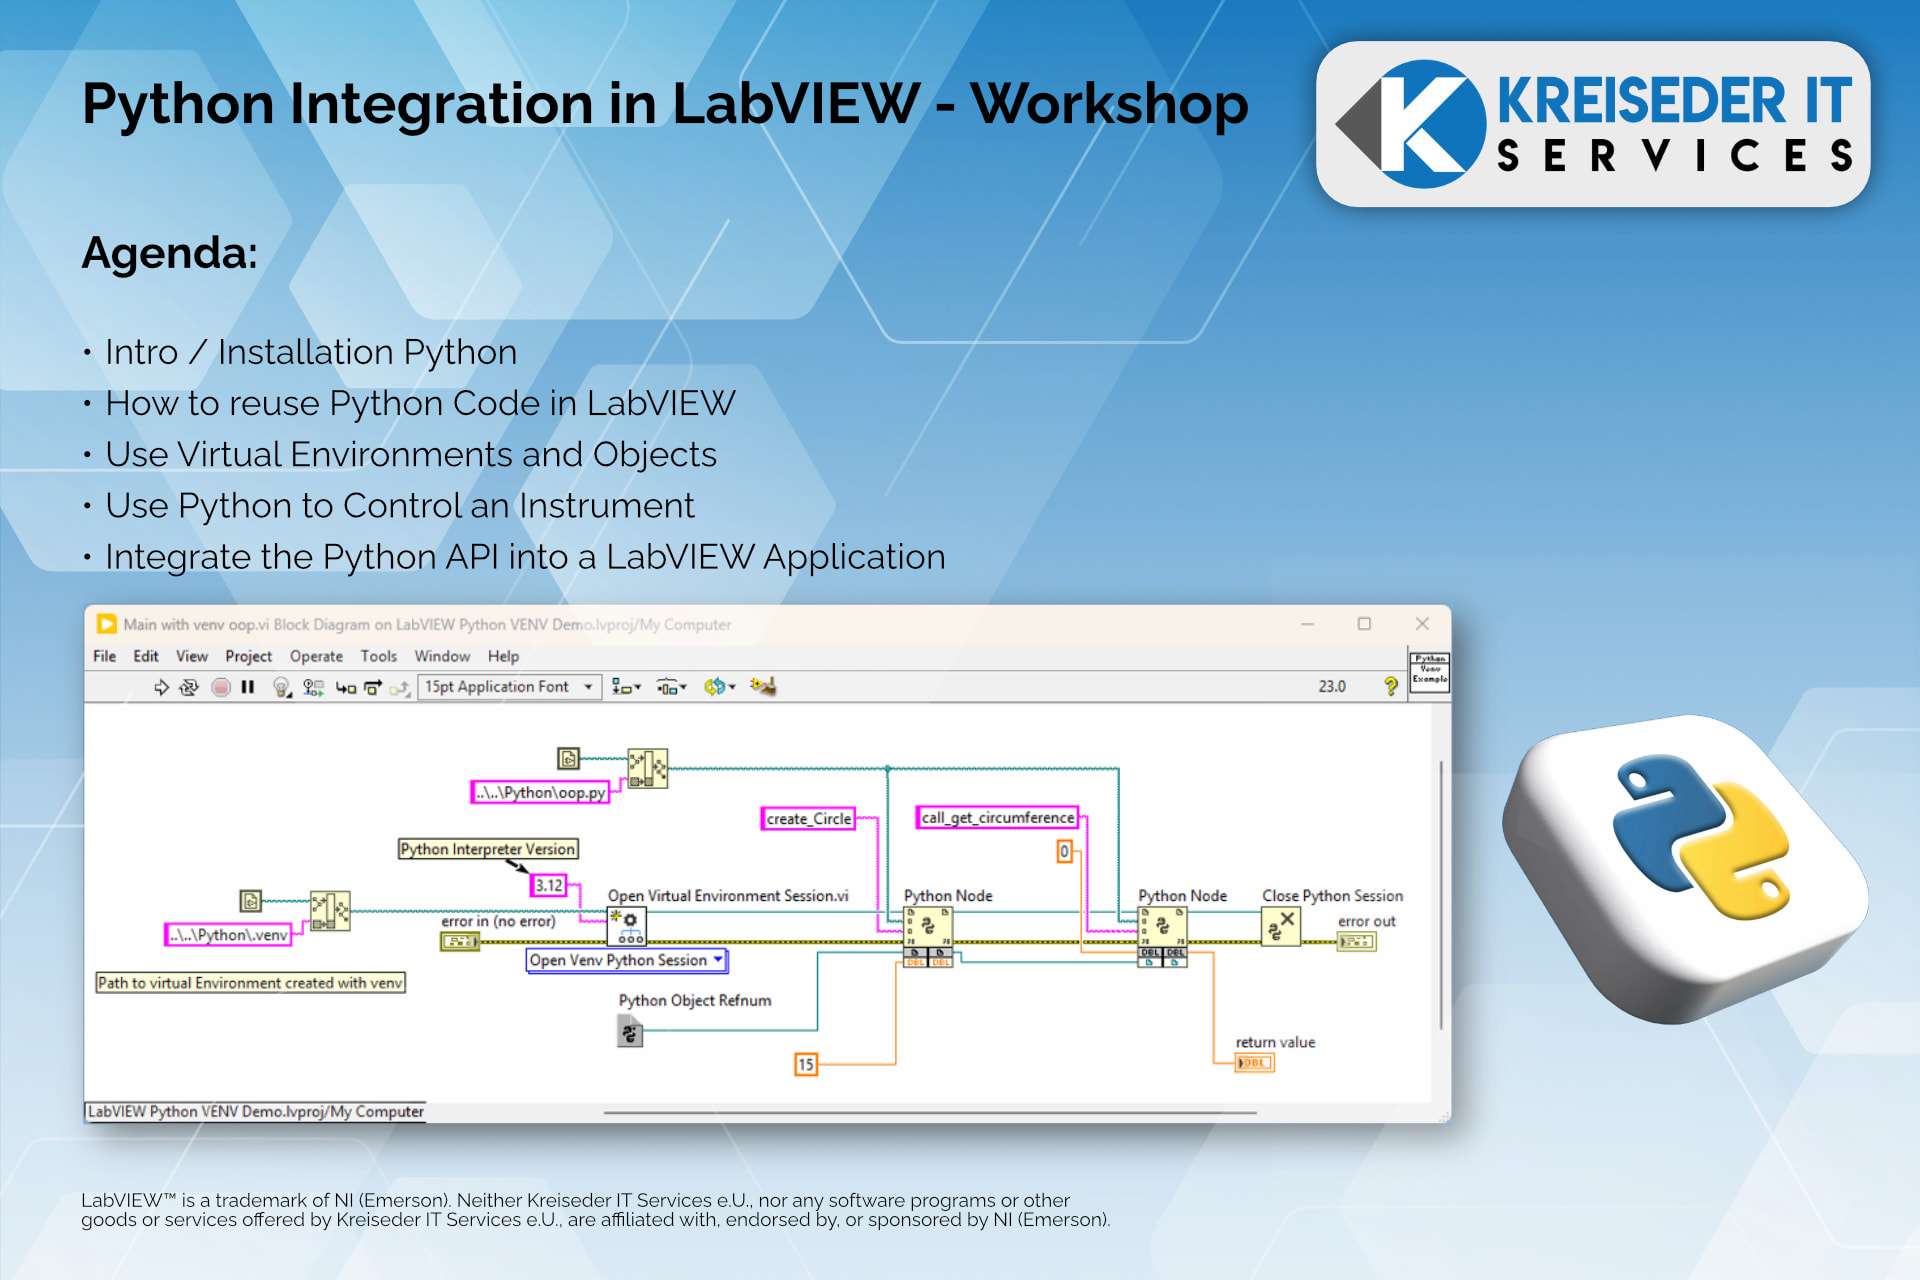Click the Step Out button
Viewport: 1920px width, 1280px height.
pos(399,687)
